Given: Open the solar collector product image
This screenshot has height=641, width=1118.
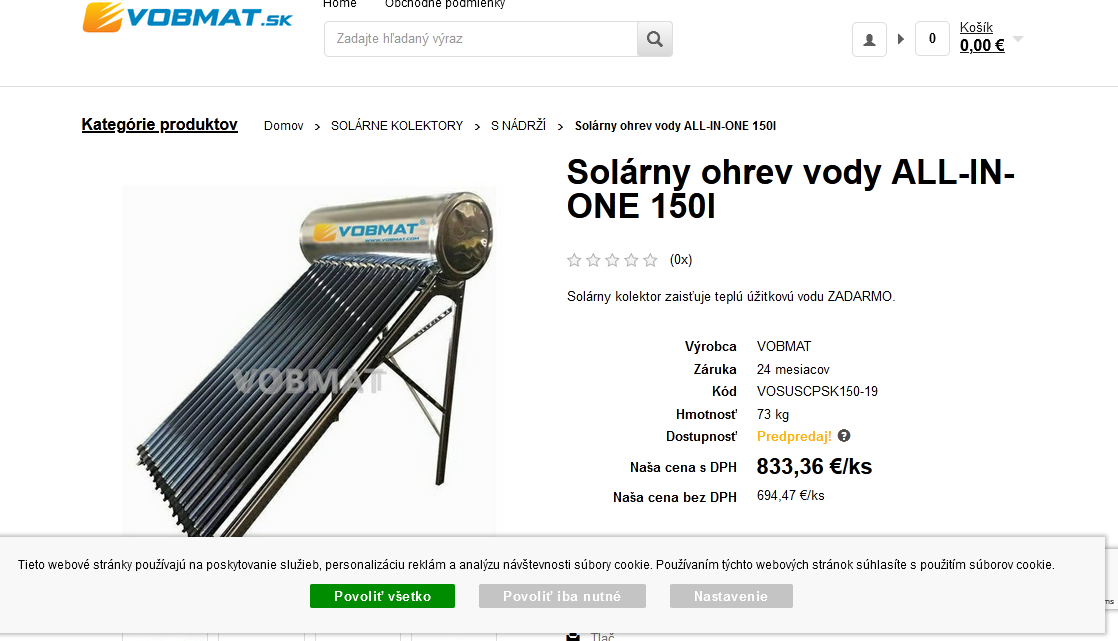Looking at the screenshot, I should [x=309, y=361].
